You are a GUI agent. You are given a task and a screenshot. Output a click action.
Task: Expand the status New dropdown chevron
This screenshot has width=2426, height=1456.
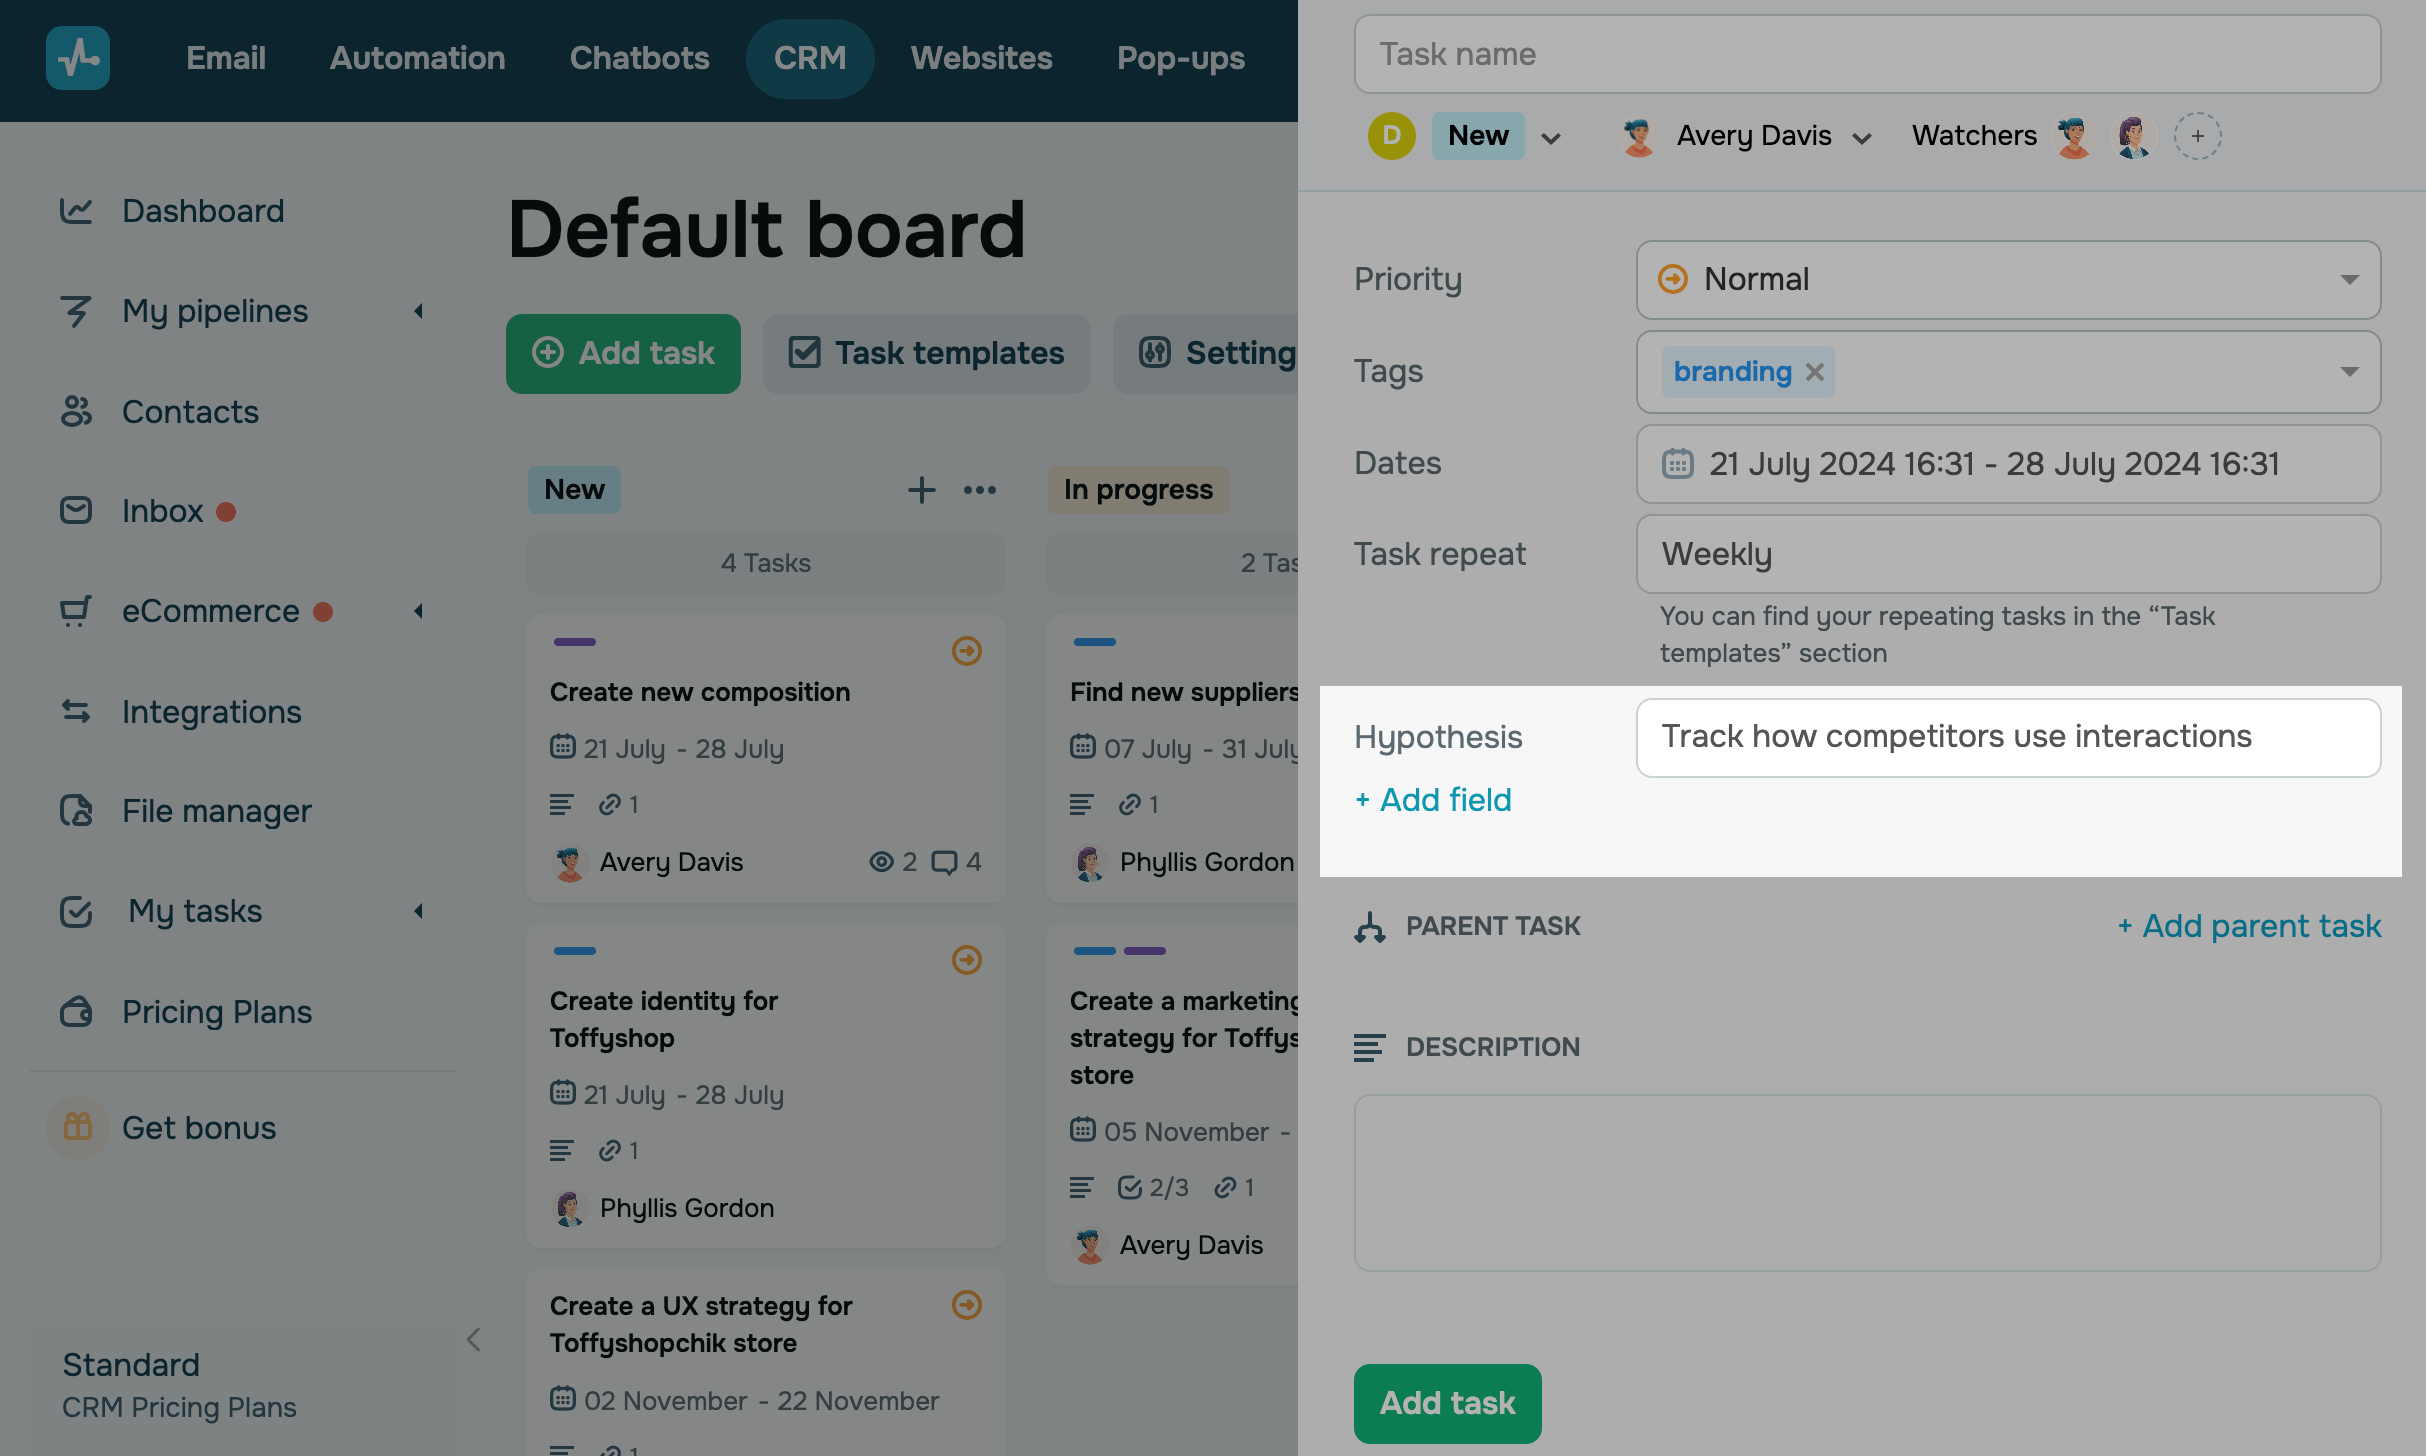coord(1551,138)
